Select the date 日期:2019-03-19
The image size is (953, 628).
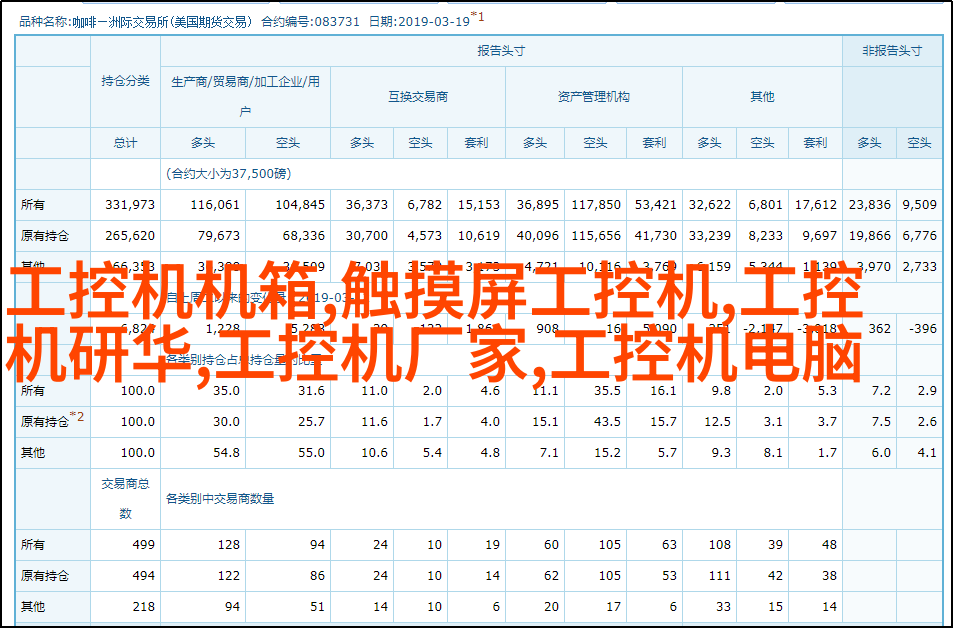(419, 22)
